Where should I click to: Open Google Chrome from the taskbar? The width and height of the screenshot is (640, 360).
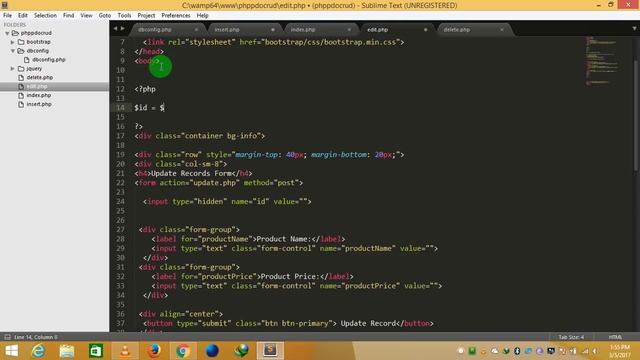pos(183,351)
